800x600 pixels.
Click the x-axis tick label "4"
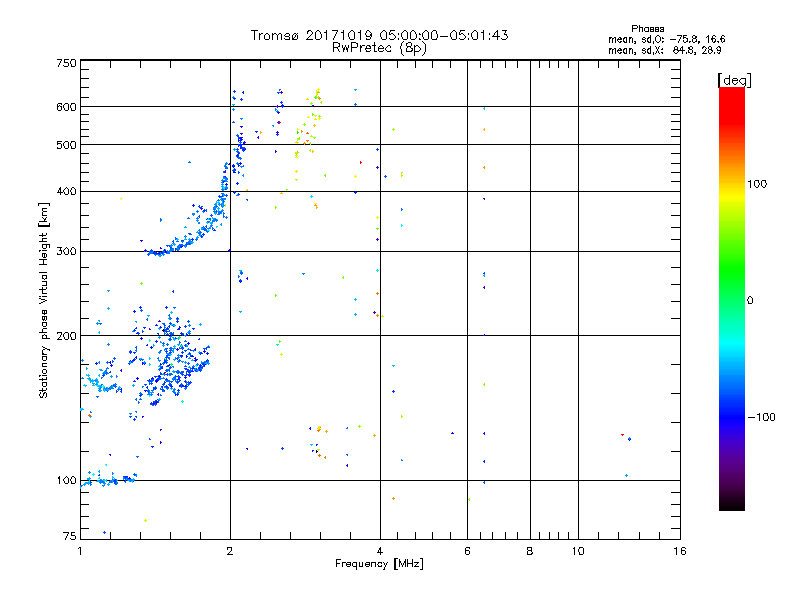380,551
